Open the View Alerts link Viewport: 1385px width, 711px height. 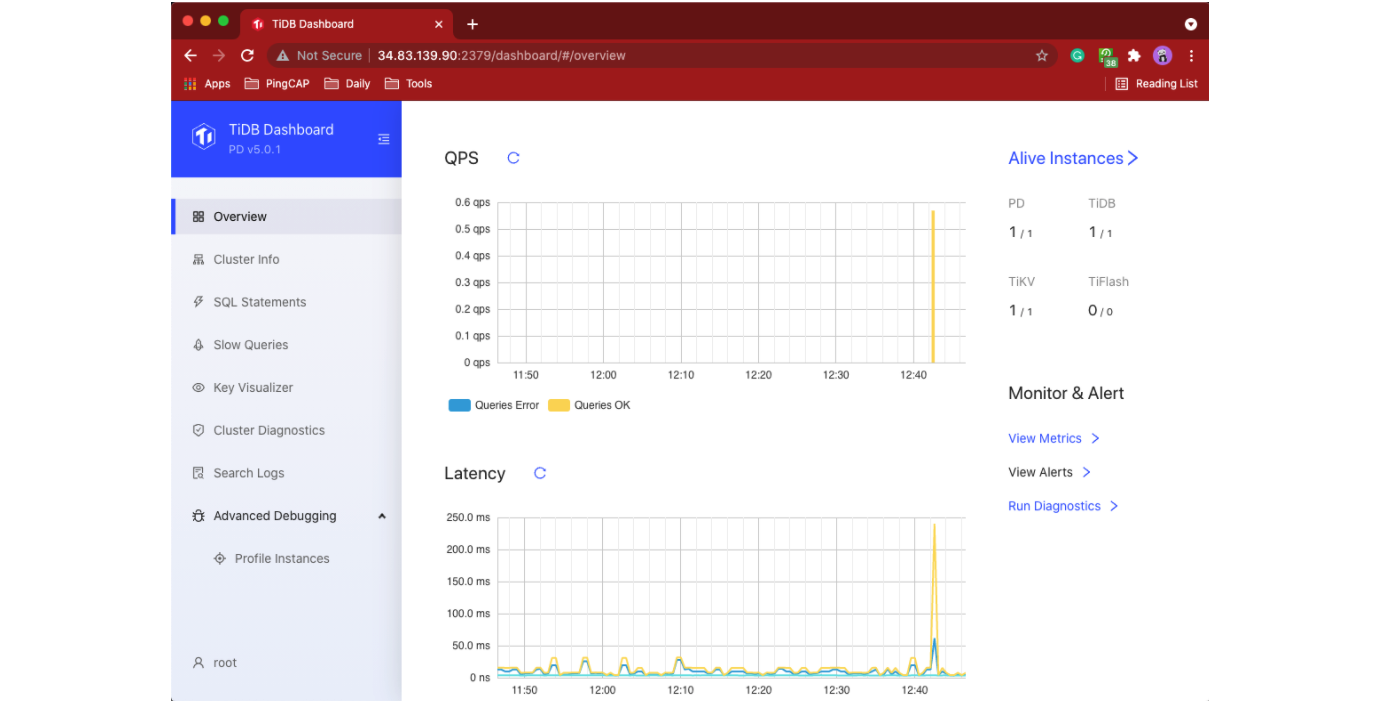(x=1041, y=472)
